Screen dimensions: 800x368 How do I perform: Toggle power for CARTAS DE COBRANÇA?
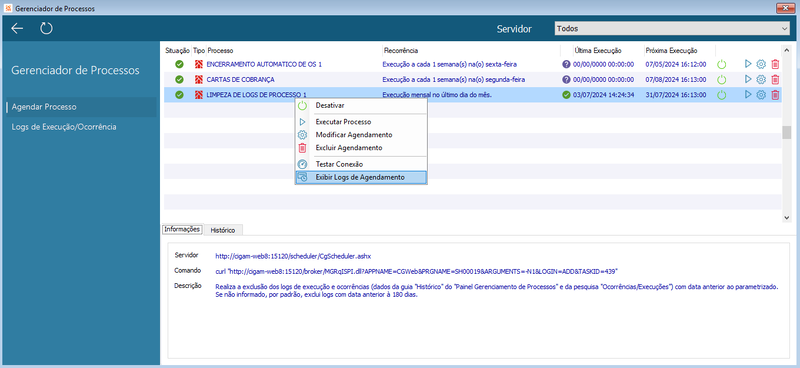[721, 80]
